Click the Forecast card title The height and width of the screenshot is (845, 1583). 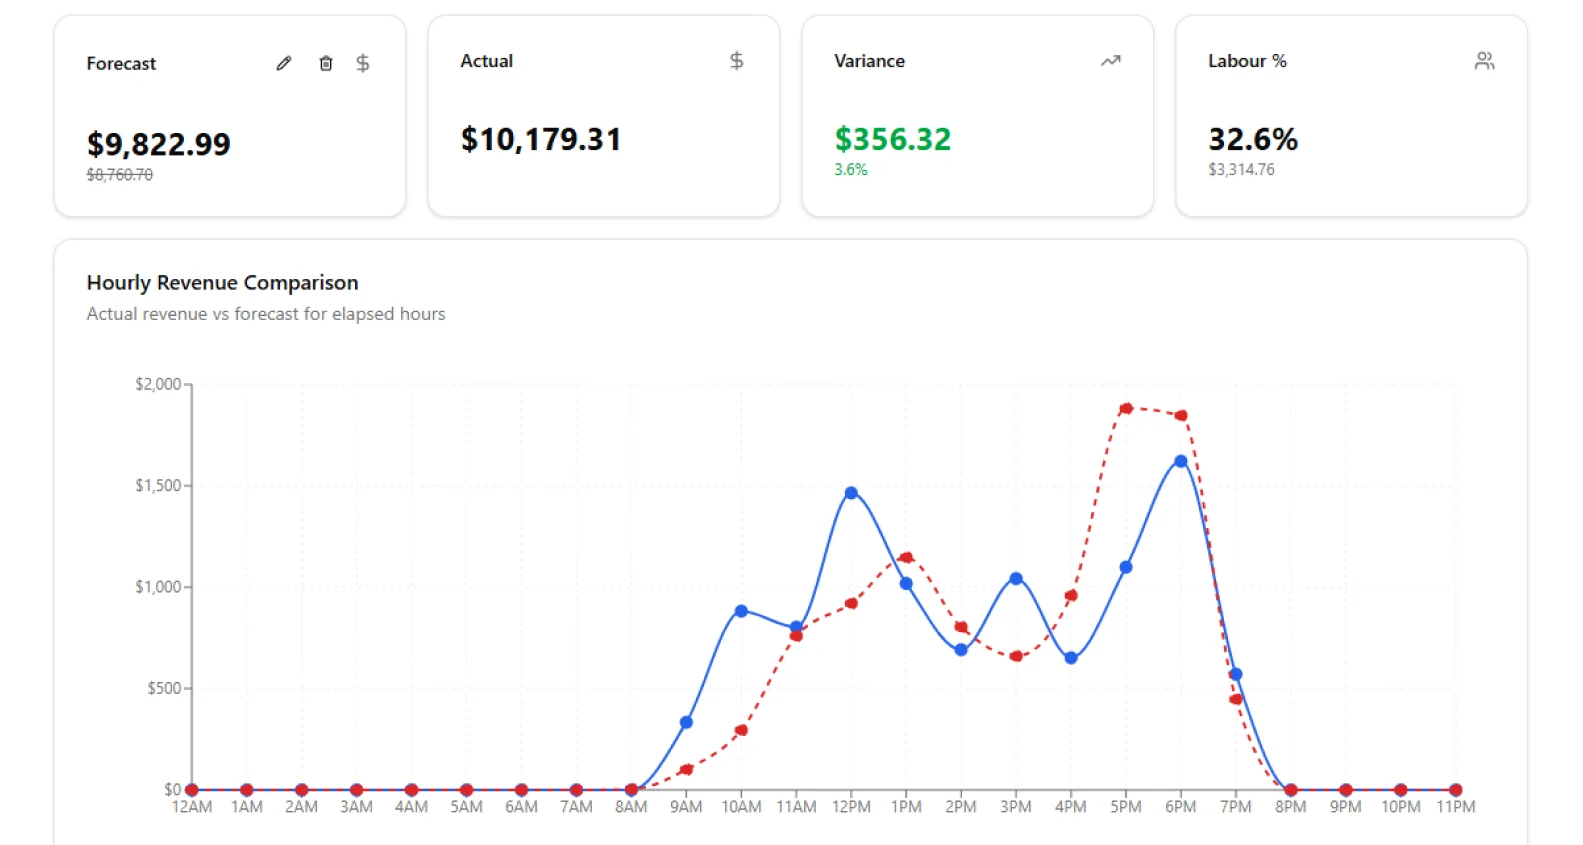click(121, 63)
